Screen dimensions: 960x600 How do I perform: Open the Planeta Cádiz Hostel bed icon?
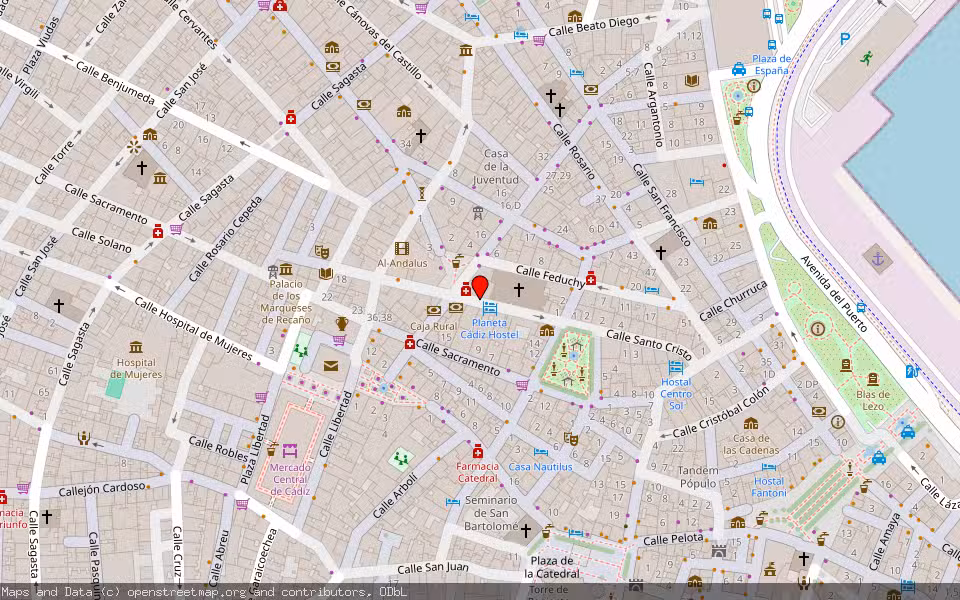489,308
